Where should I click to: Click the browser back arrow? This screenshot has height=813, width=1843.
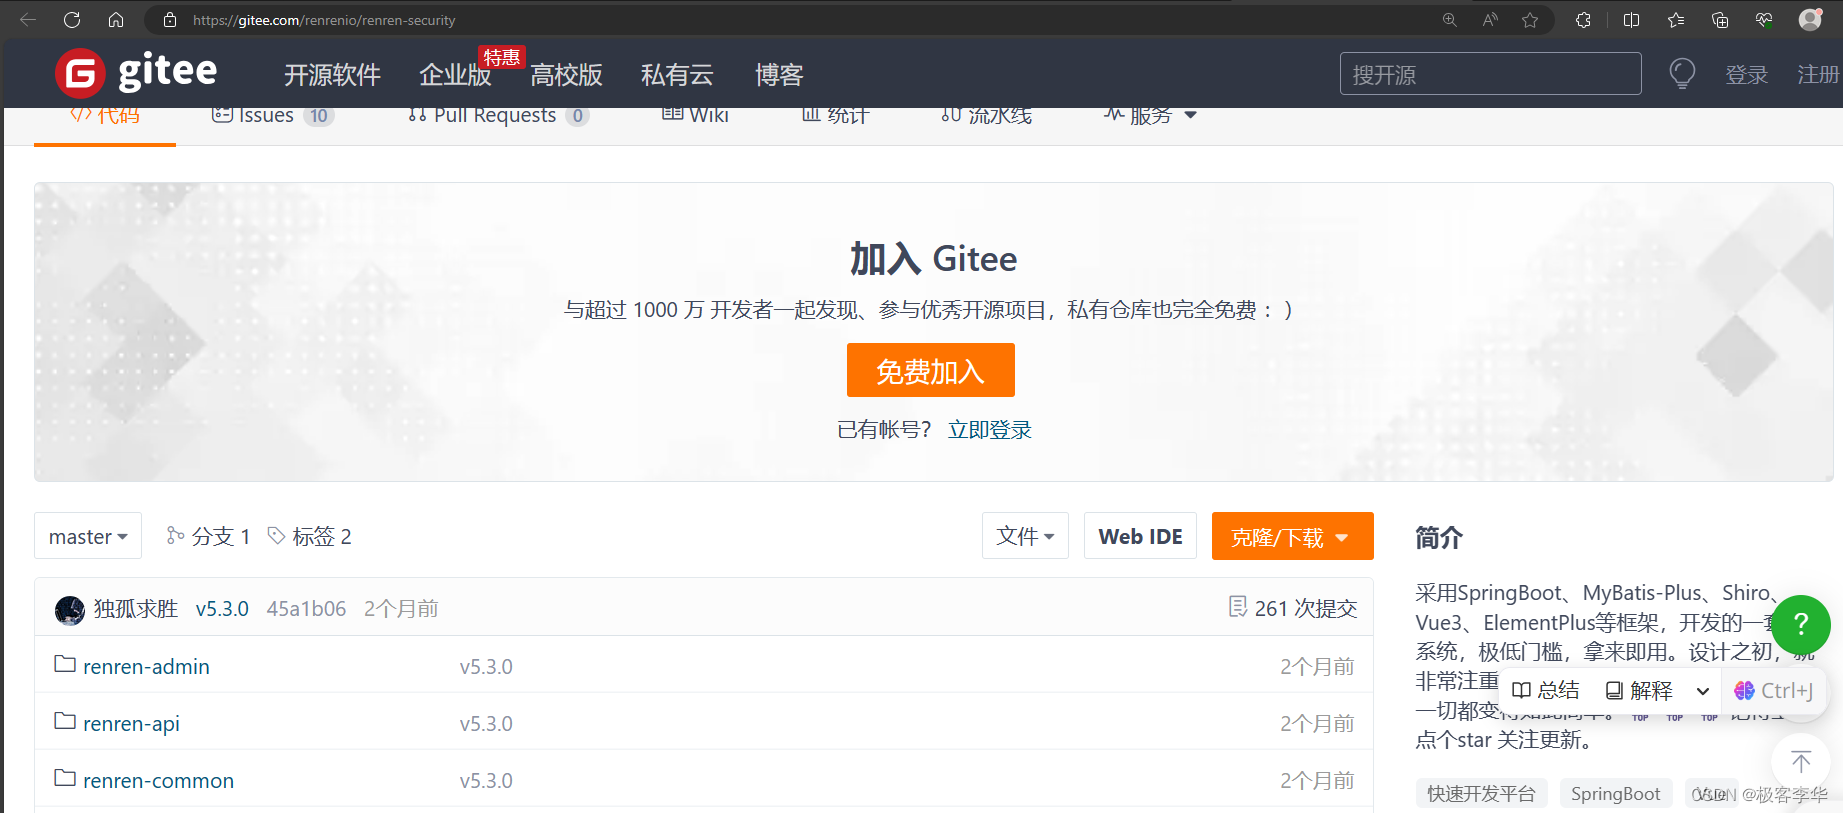point(28,20)
